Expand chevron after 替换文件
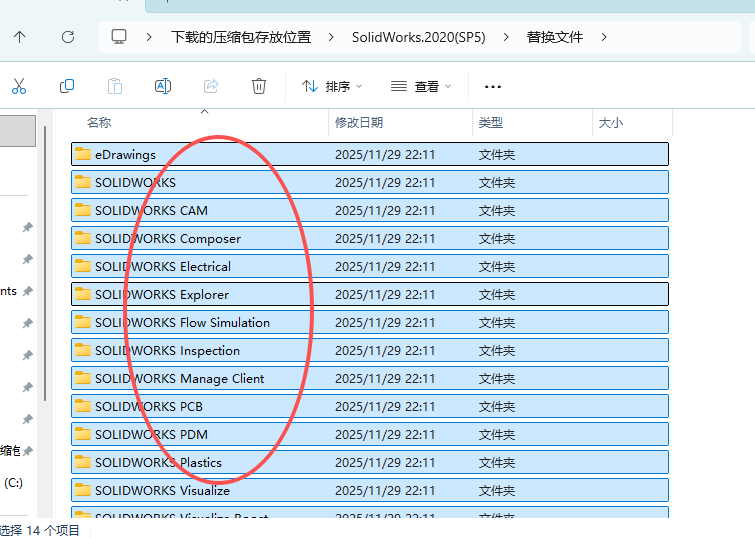 click(604, 37)
